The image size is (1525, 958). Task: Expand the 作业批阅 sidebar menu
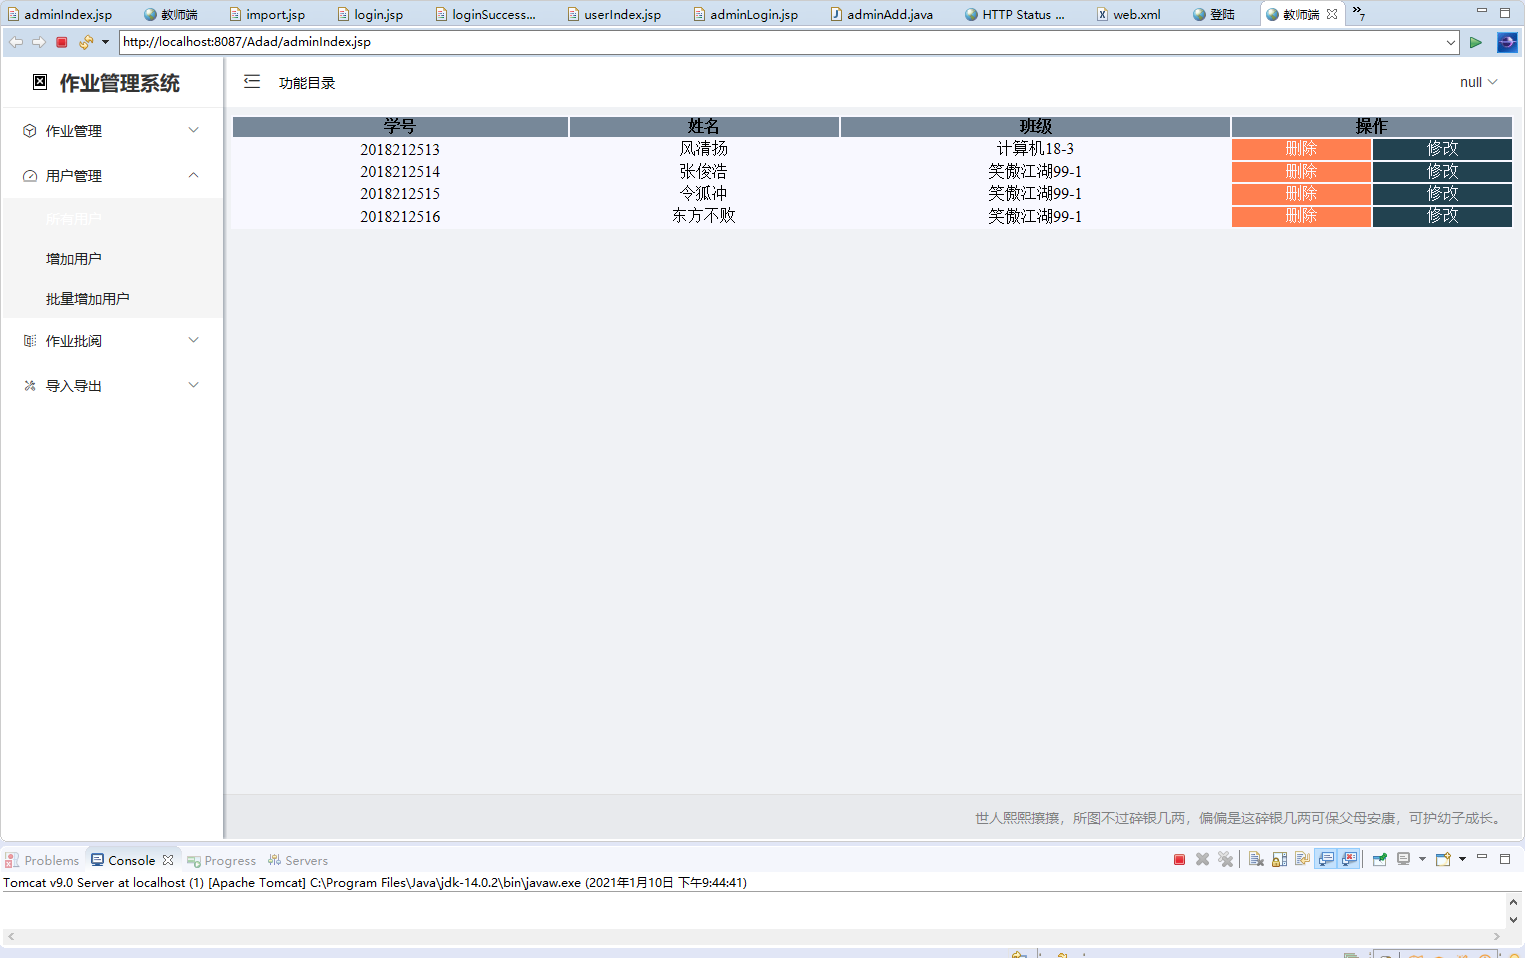coord(112,341)
